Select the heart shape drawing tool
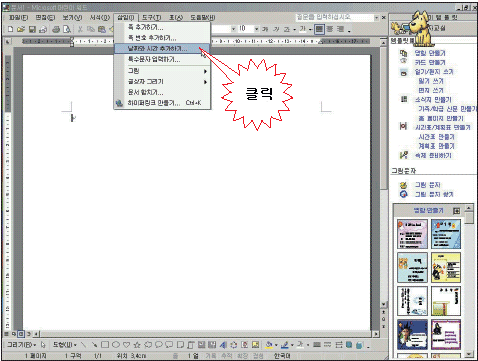This screenshot has width=478, height=361. point(126,345)
